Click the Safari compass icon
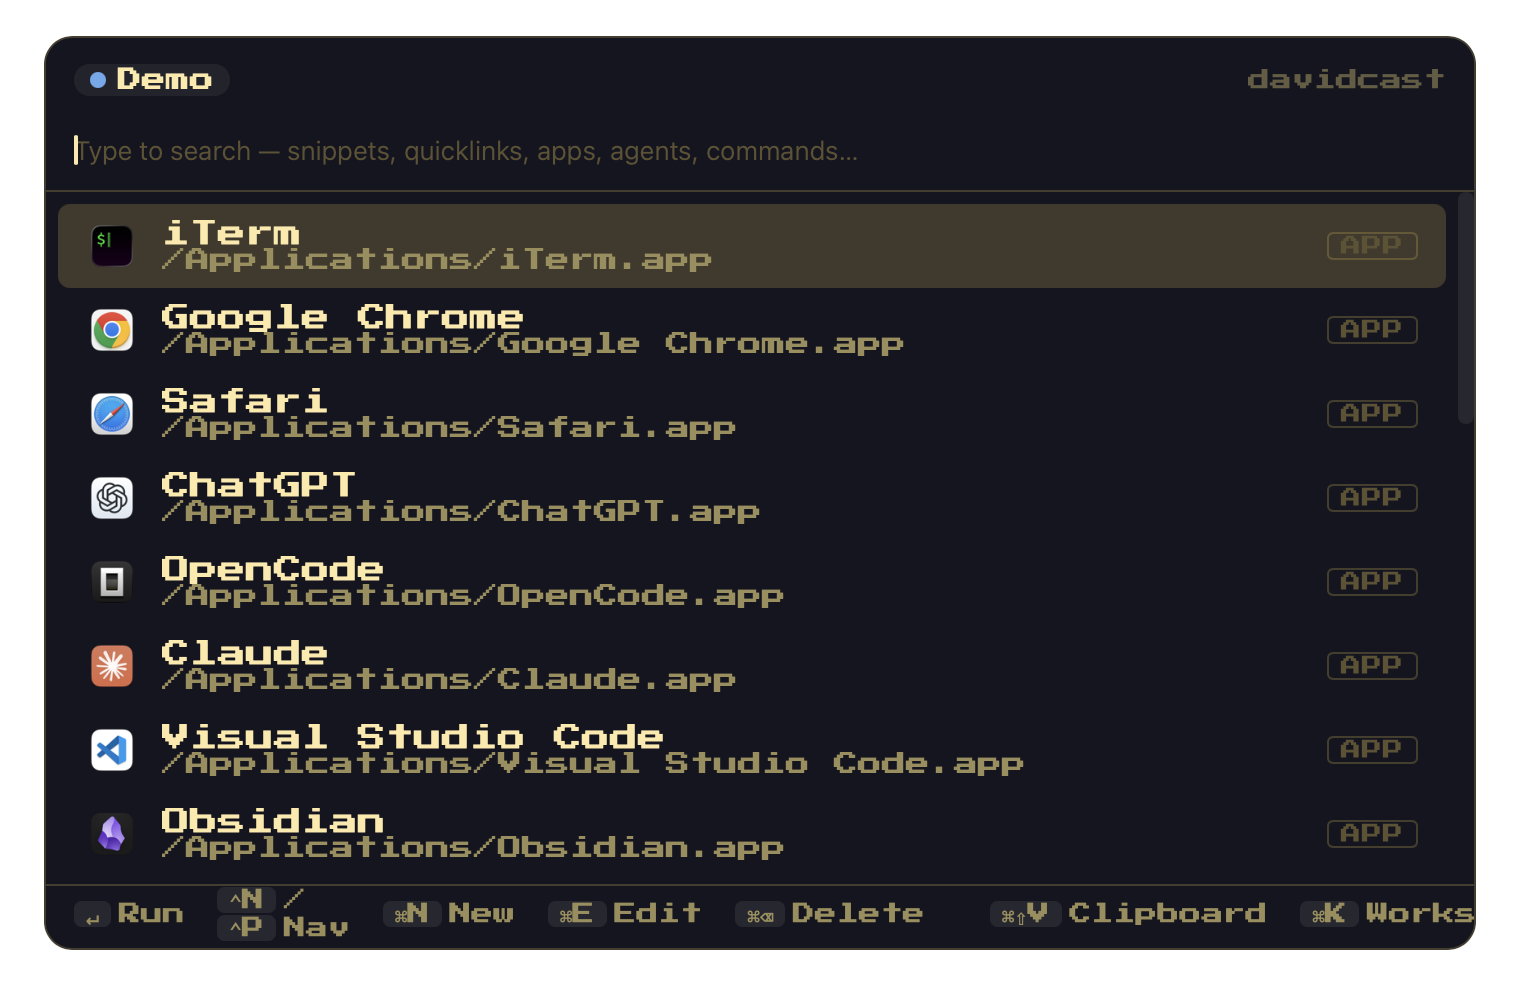Viewport: 1520px width, 1002px height. click(x=112, y=414)
